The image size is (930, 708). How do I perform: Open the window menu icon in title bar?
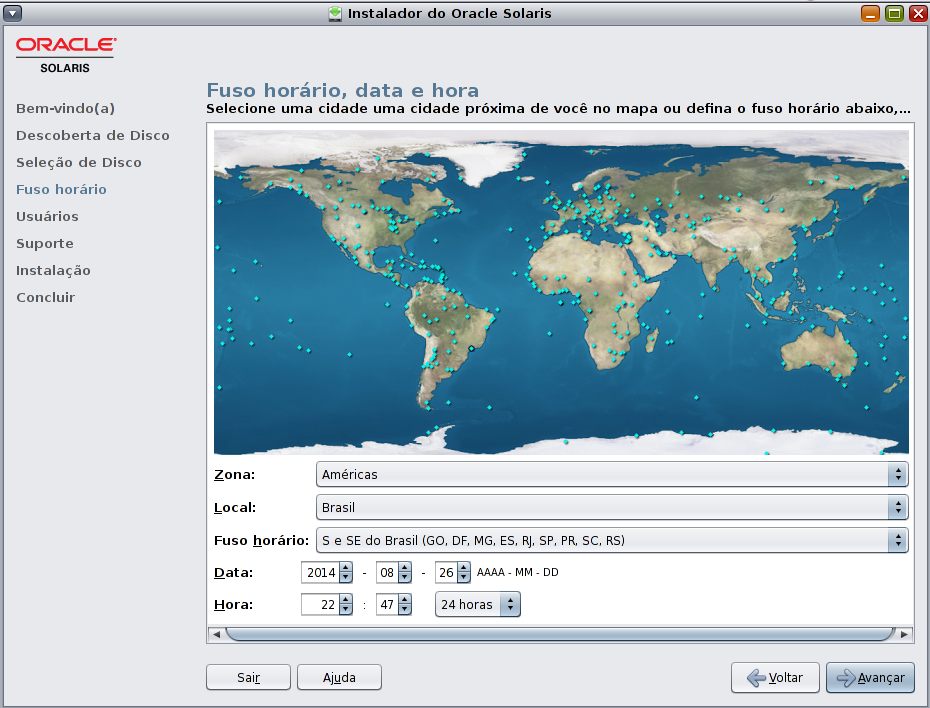12,13
